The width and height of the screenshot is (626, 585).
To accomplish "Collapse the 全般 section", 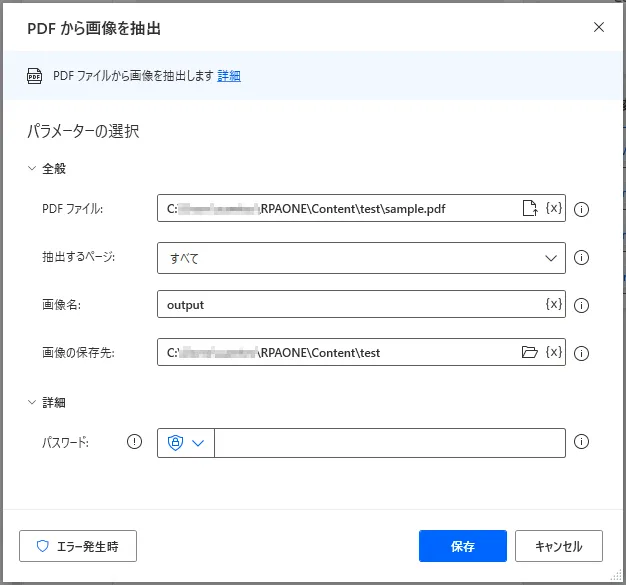I will [x=31, y=169].
